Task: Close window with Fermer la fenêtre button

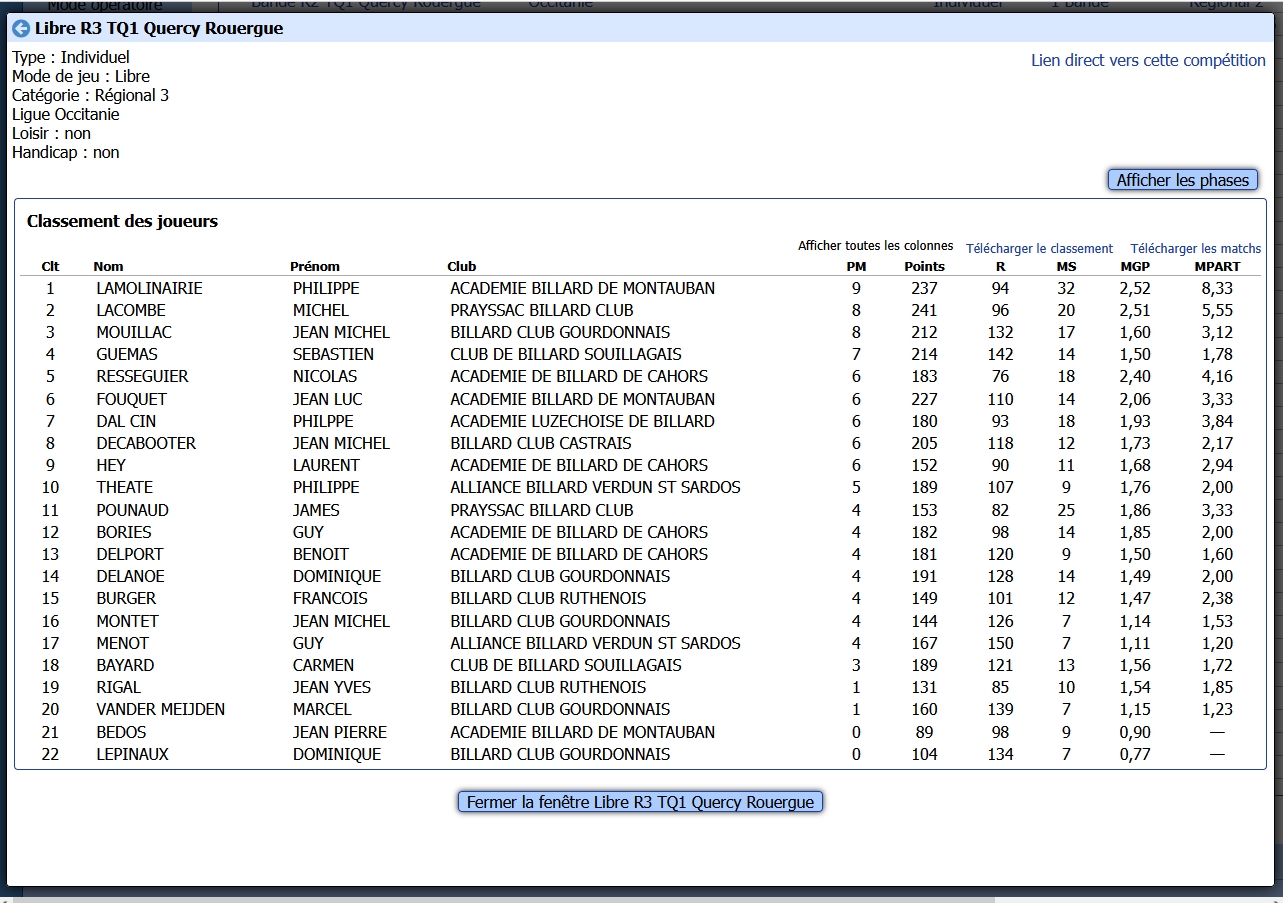Action: click(x=640, y=802)
